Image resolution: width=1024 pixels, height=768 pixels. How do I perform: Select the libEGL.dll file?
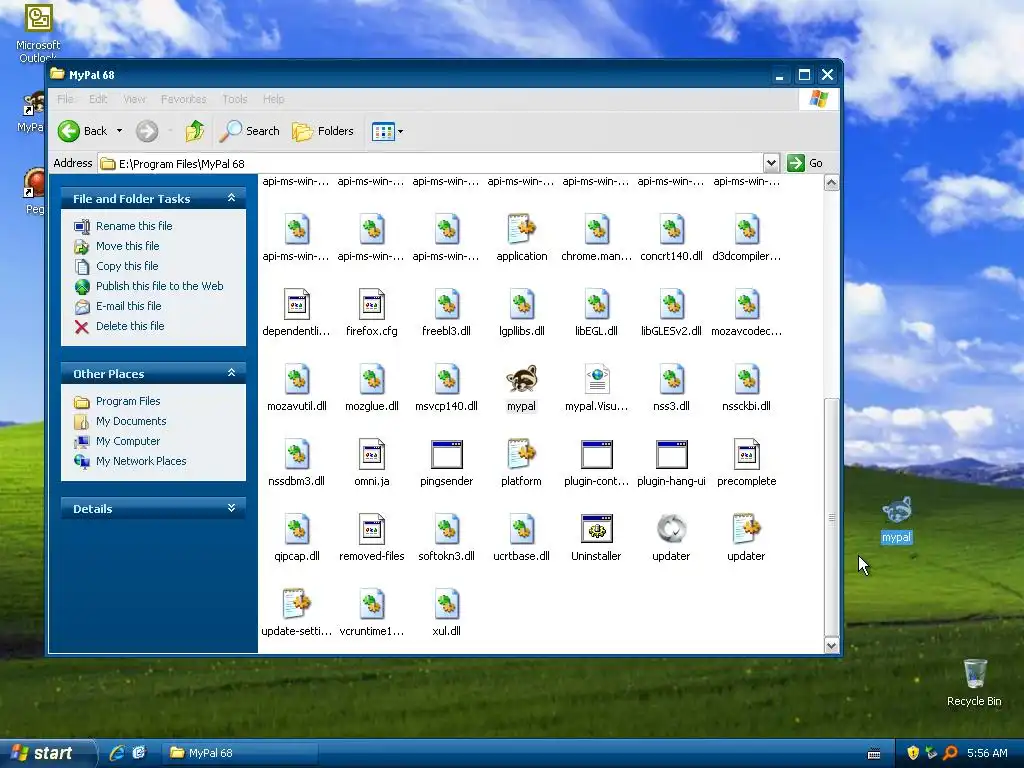tap(596, 313)
